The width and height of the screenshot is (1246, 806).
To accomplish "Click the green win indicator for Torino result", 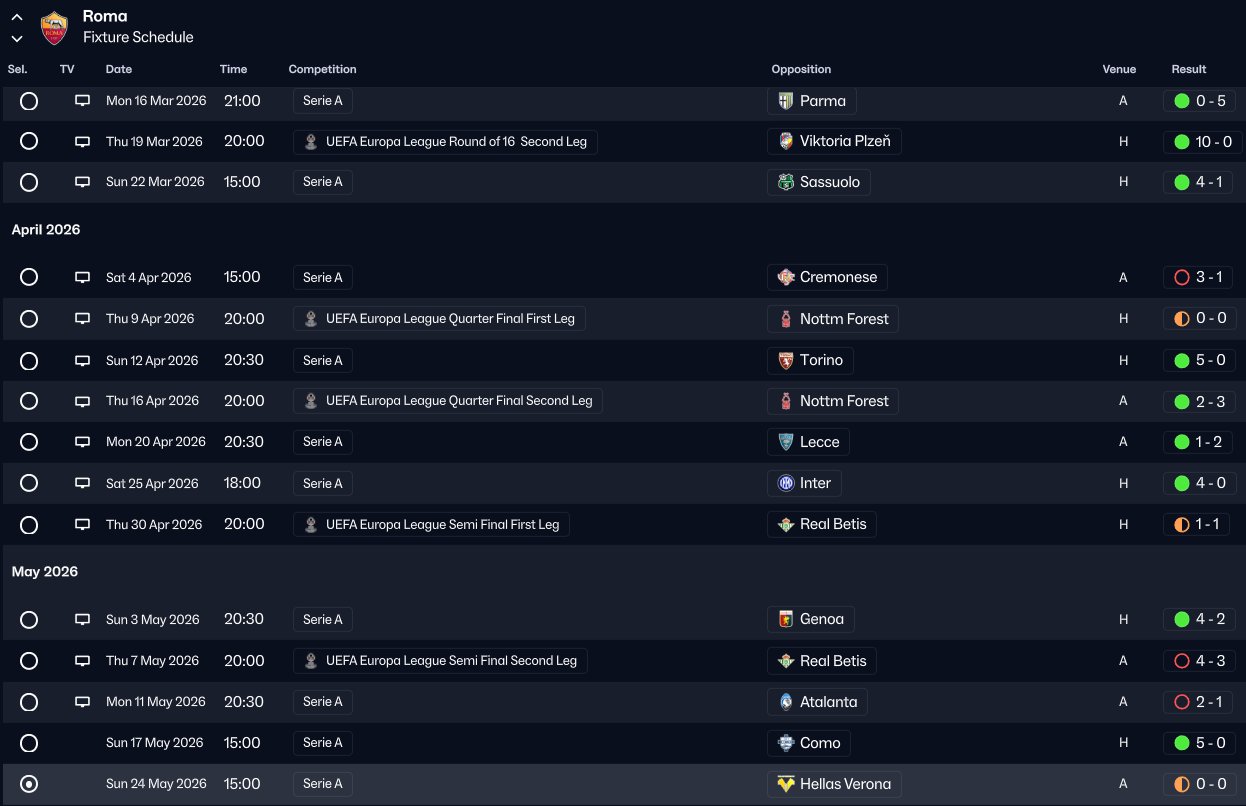I will coord(1182,360).
